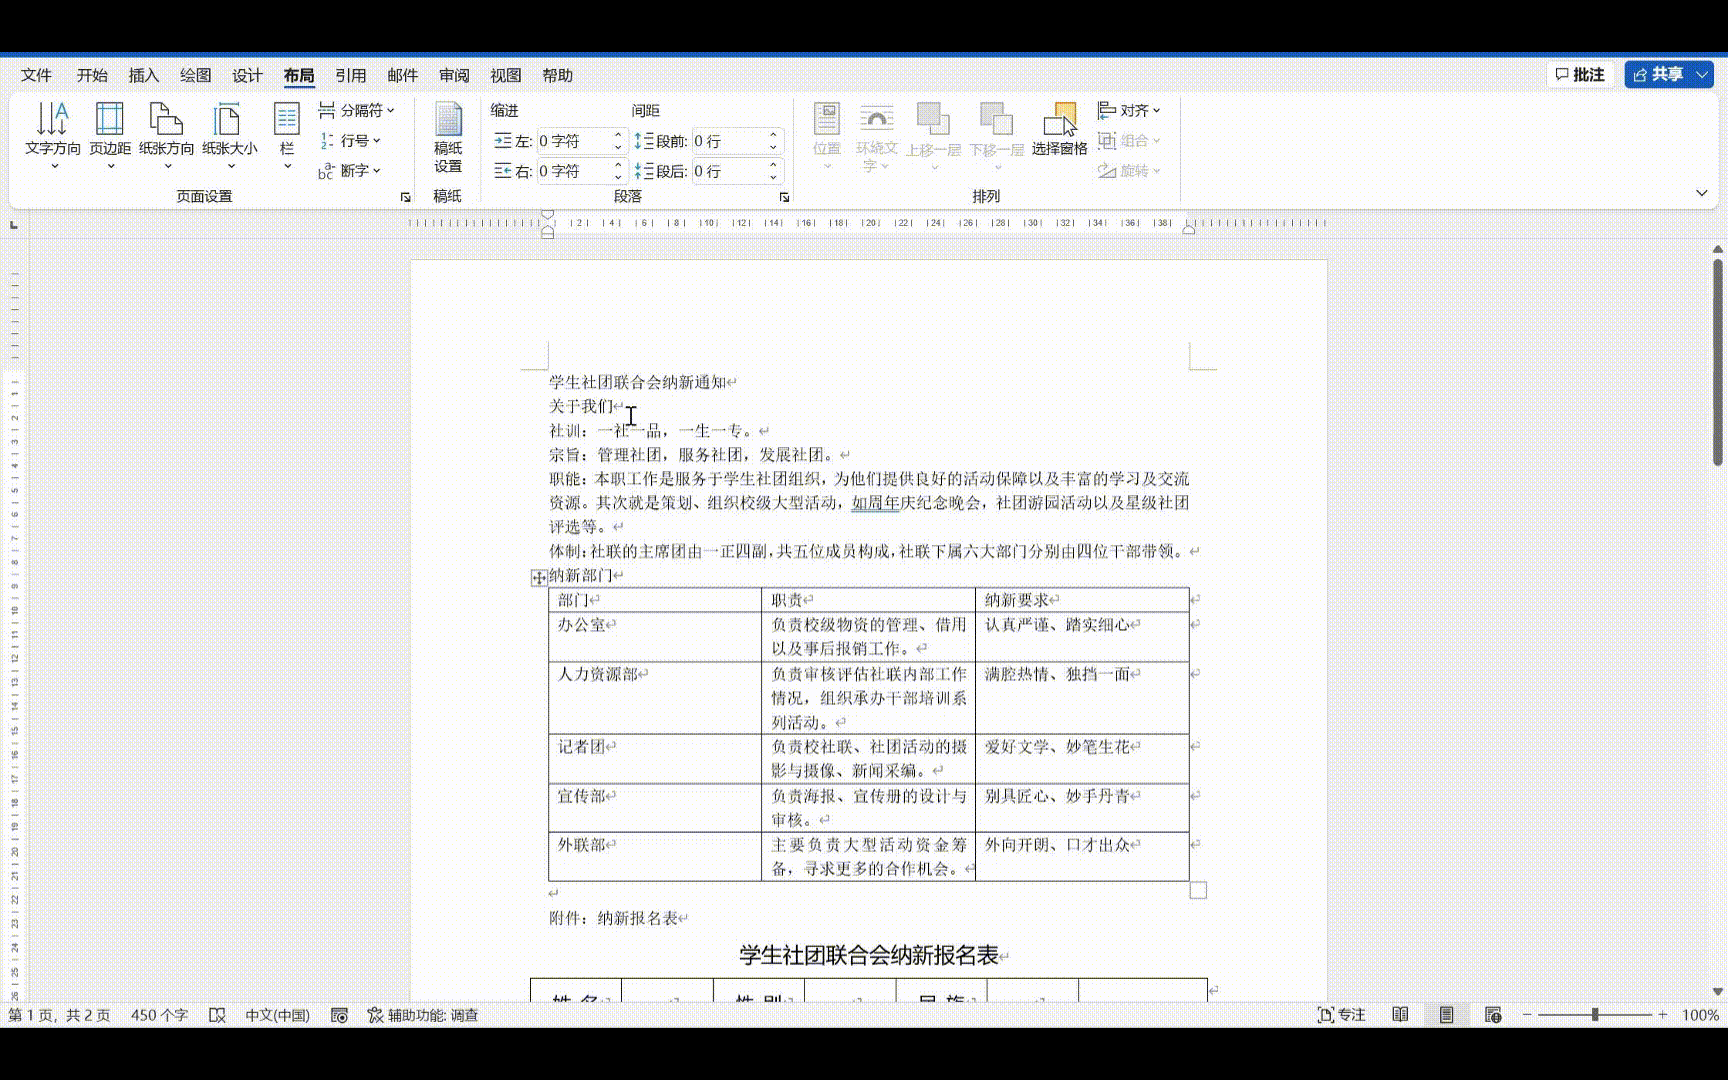Click the 人力资源部 table cell

[x=655, y=698]
